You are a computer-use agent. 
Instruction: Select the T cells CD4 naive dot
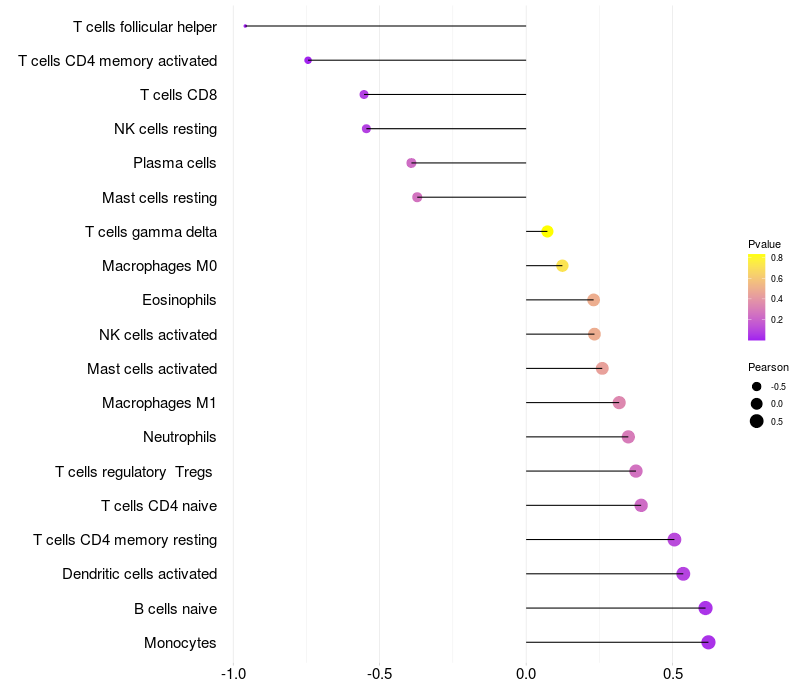(641, 506)
